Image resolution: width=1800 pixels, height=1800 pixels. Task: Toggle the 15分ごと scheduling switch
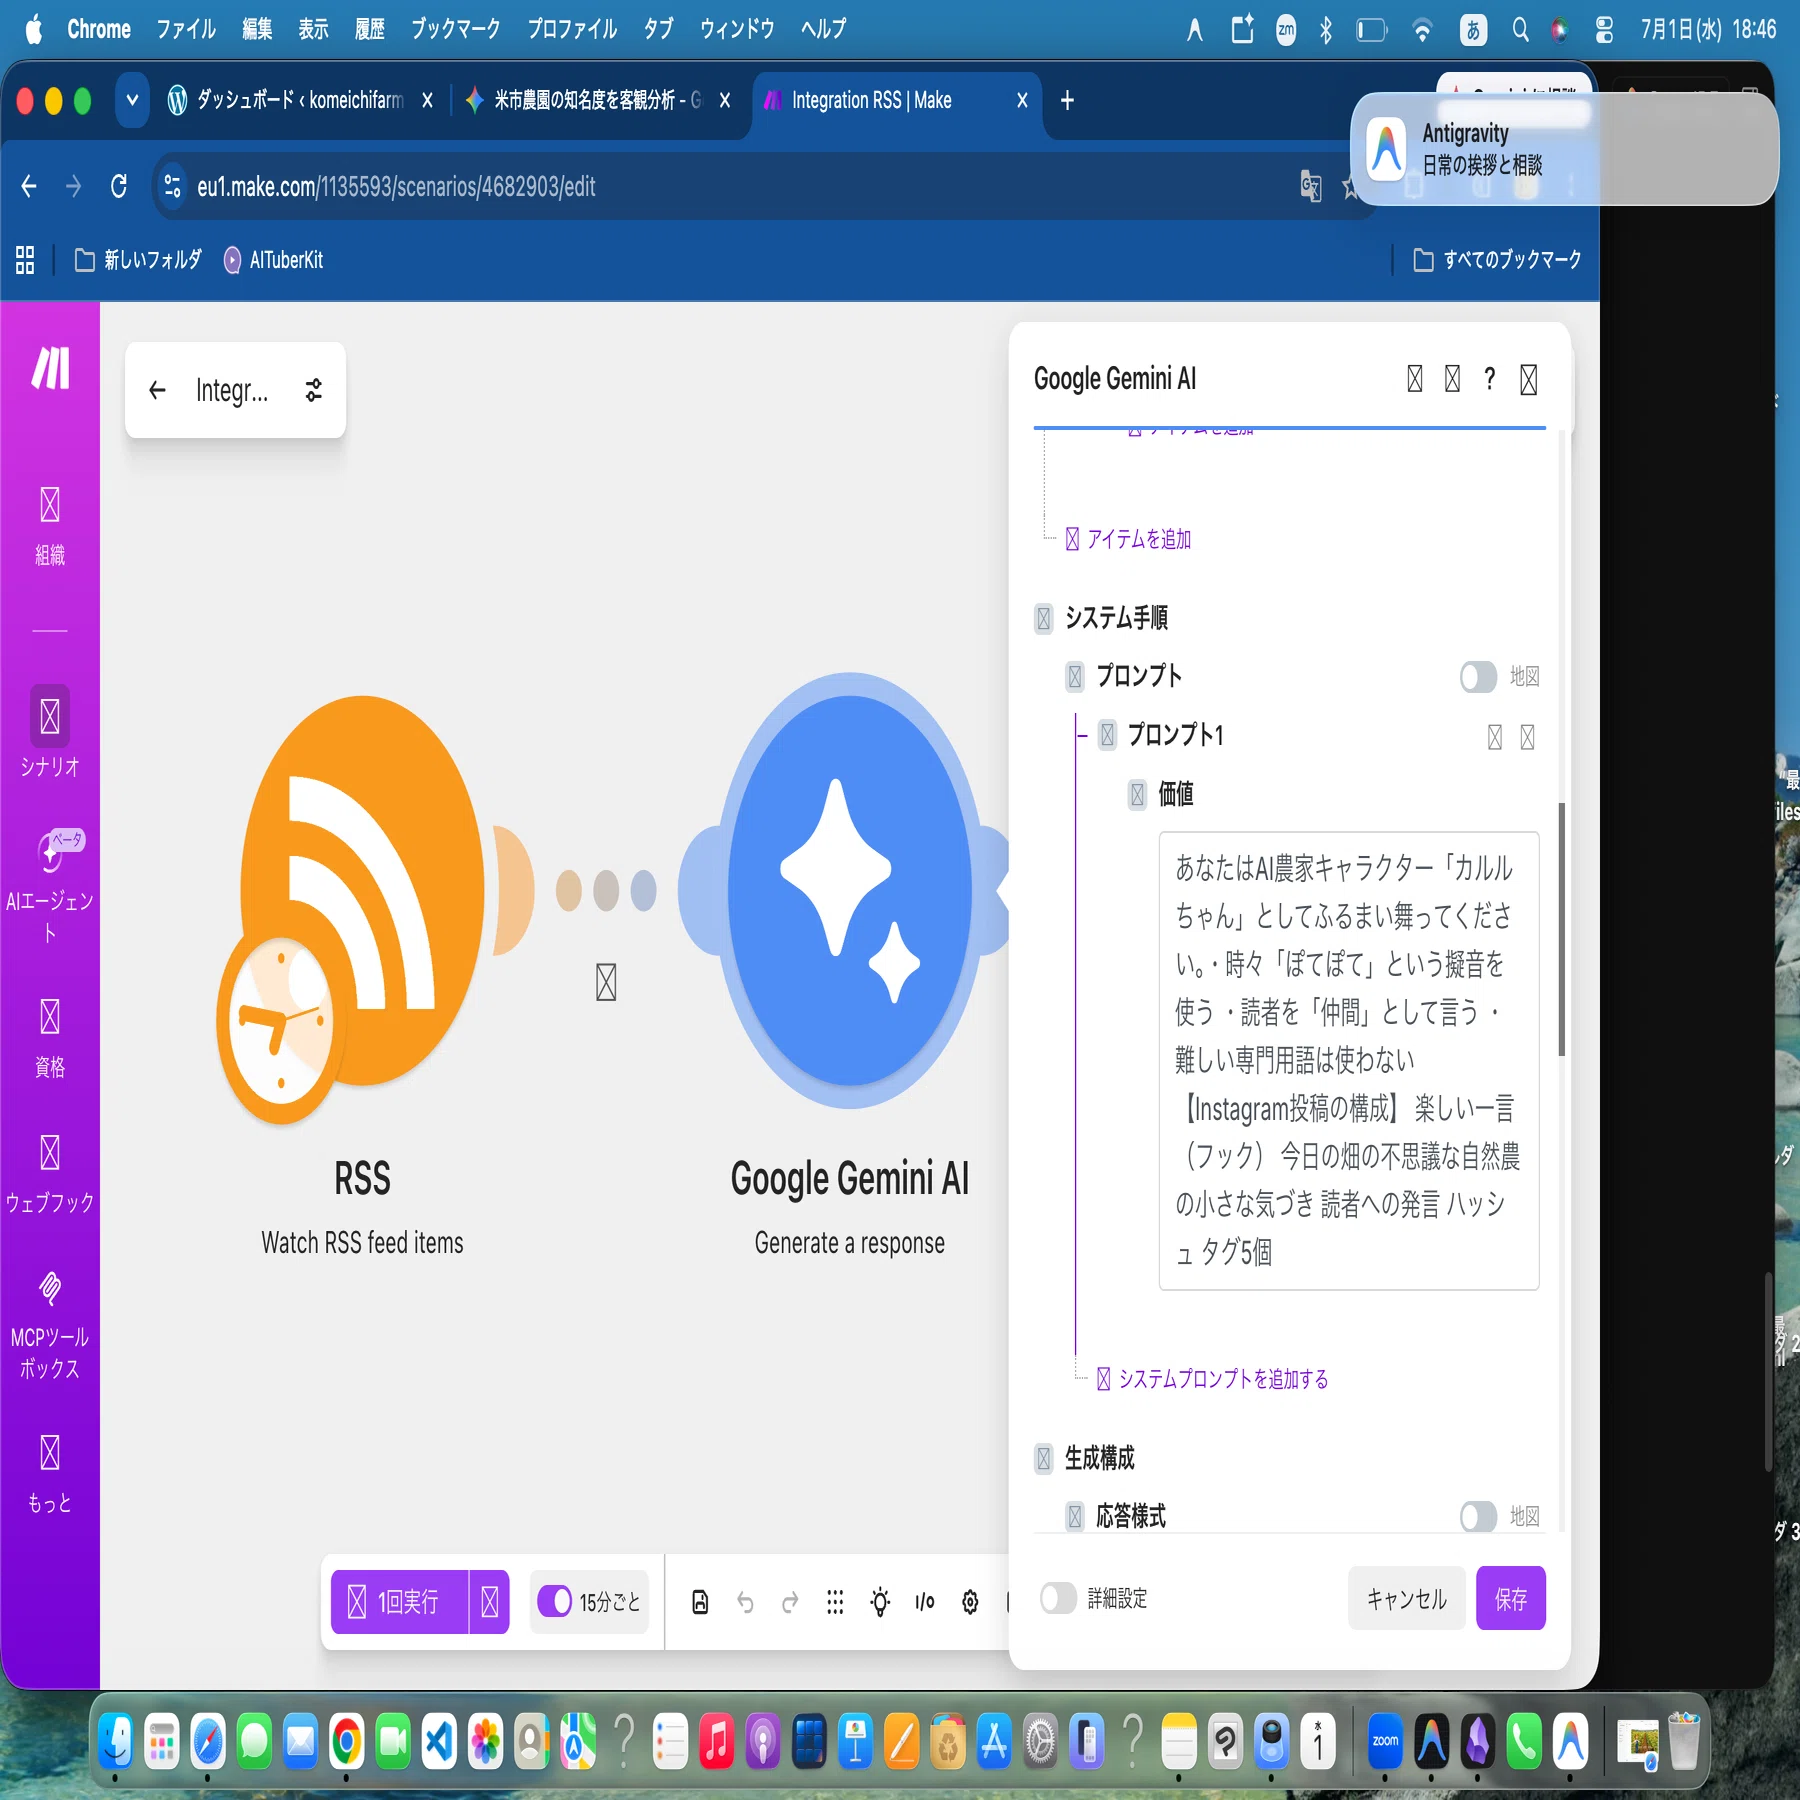555,1601
